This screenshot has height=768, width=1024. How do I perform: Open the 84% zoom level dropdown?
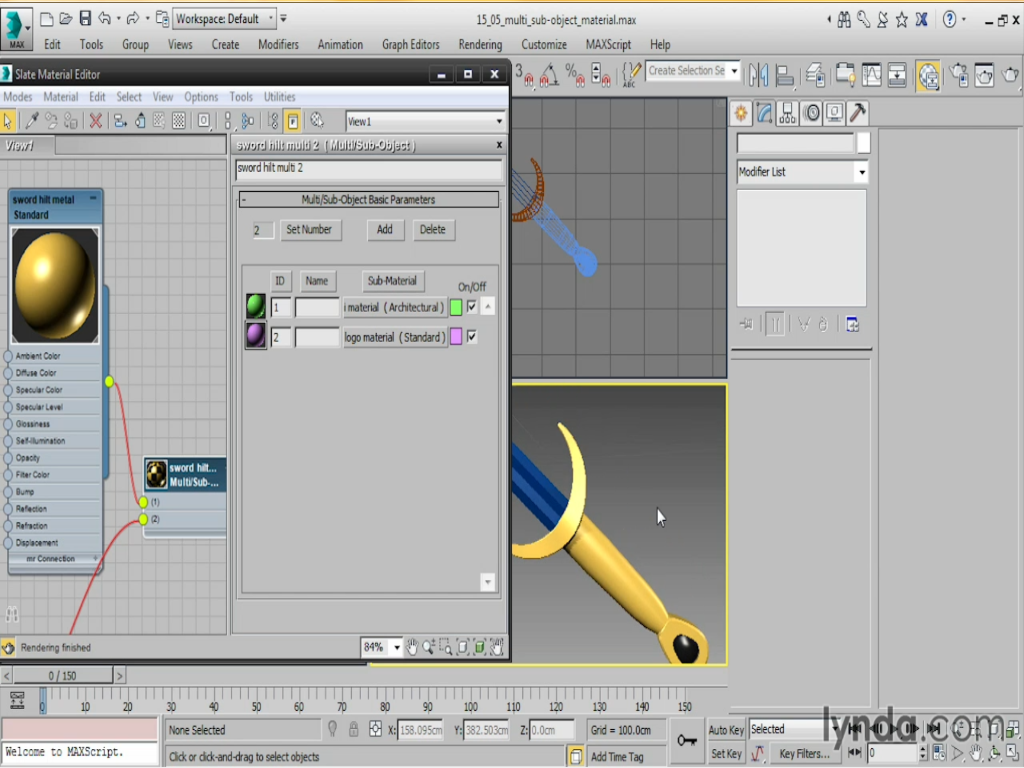tap(397, 648)
